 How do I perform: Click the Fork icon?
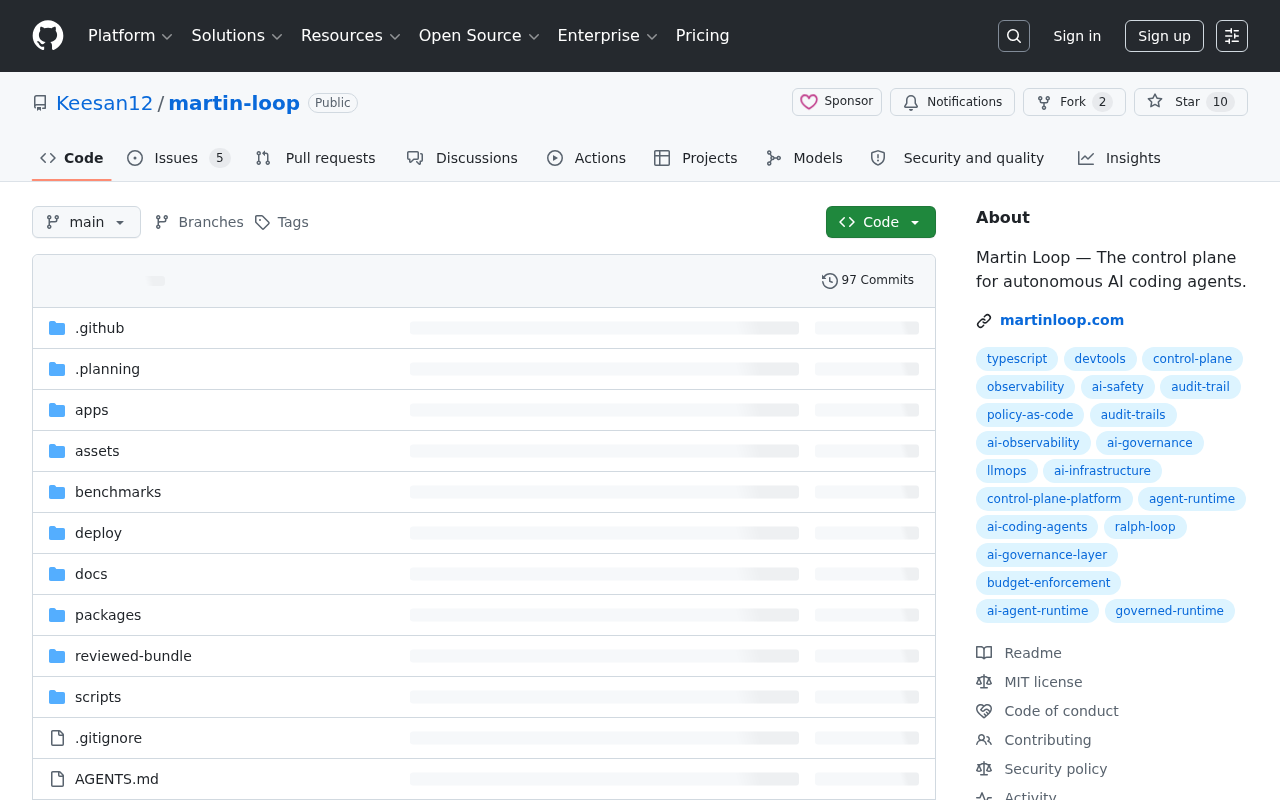pos(1044,102)
